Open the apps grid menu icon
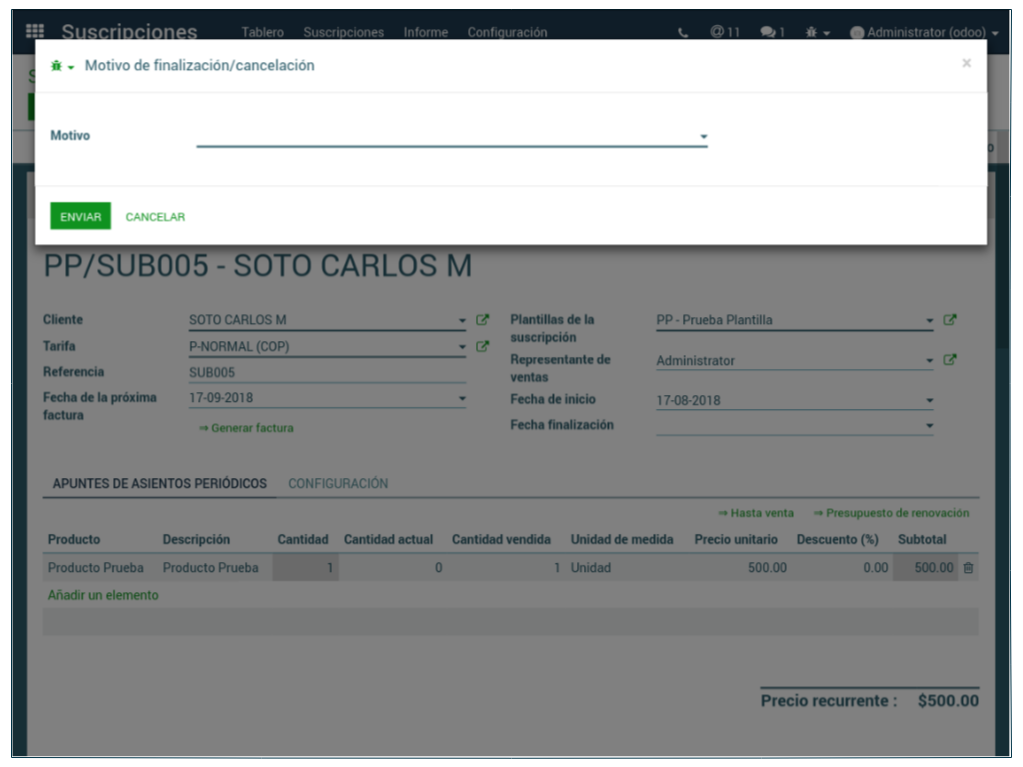The width and height of the screenshot is (1023, 767). click(x=34, y=31)
